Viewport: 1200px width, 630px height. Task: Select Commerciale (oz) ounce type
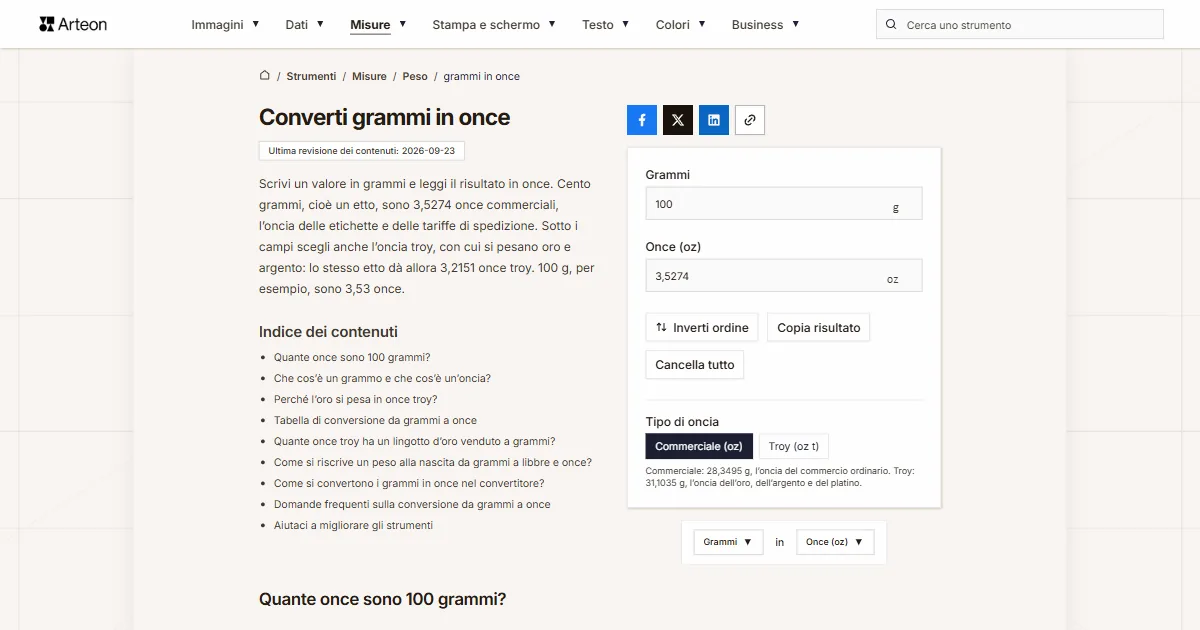tap(699, 446)
